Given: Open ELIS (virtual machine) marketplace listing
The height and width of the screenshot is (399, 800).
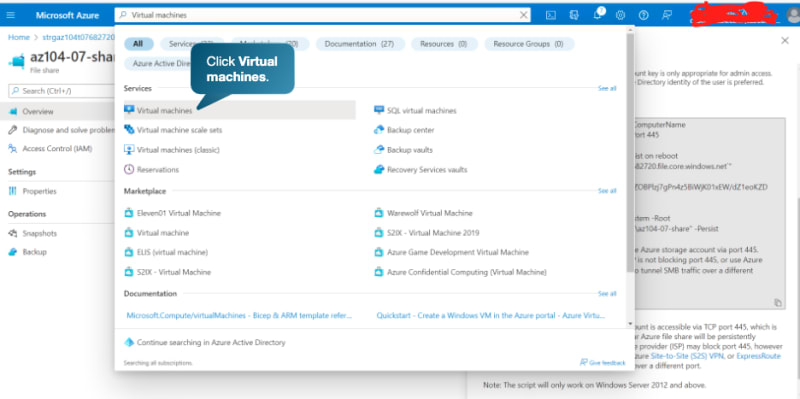Looking at the screenshot, I should (172, 253).
